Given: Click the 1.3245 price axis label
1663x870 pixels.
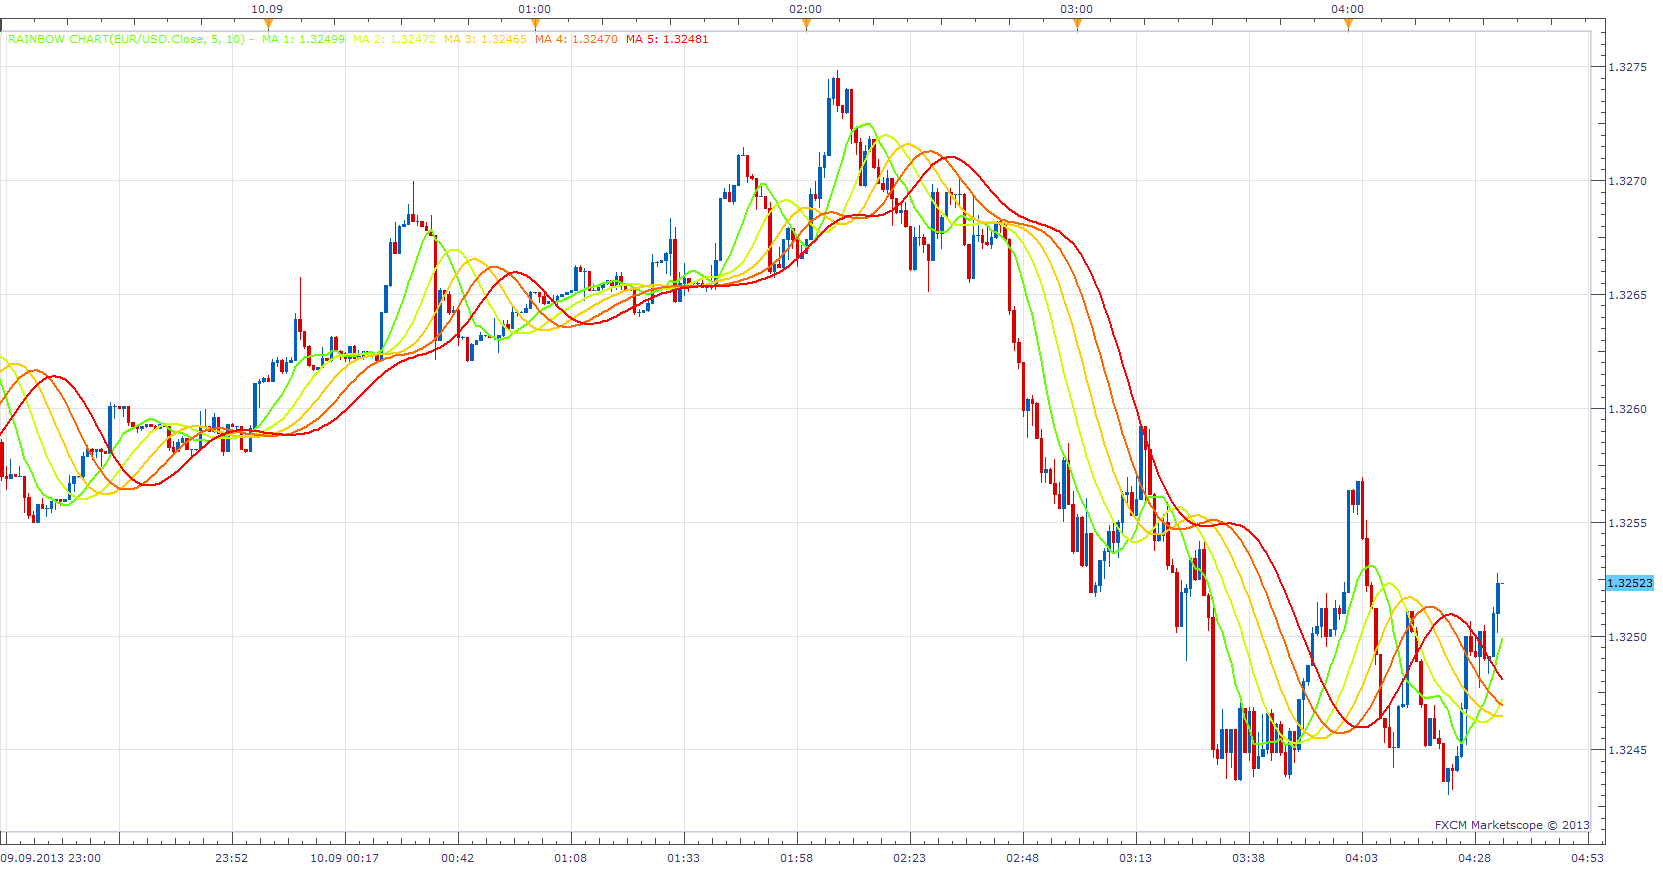Looking at the screenshot, I should (1627, 750).
